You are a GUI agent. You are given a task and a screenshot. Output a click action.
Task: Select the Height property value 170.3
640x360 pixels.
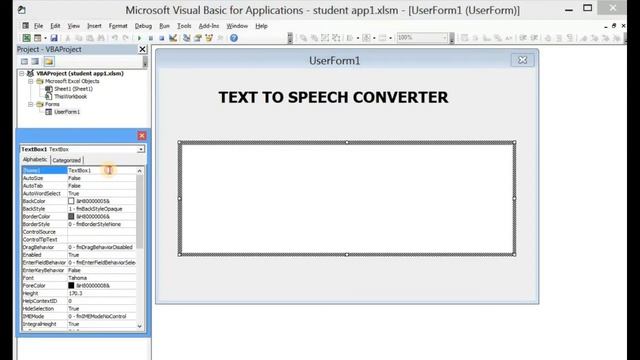coord(102,293)
